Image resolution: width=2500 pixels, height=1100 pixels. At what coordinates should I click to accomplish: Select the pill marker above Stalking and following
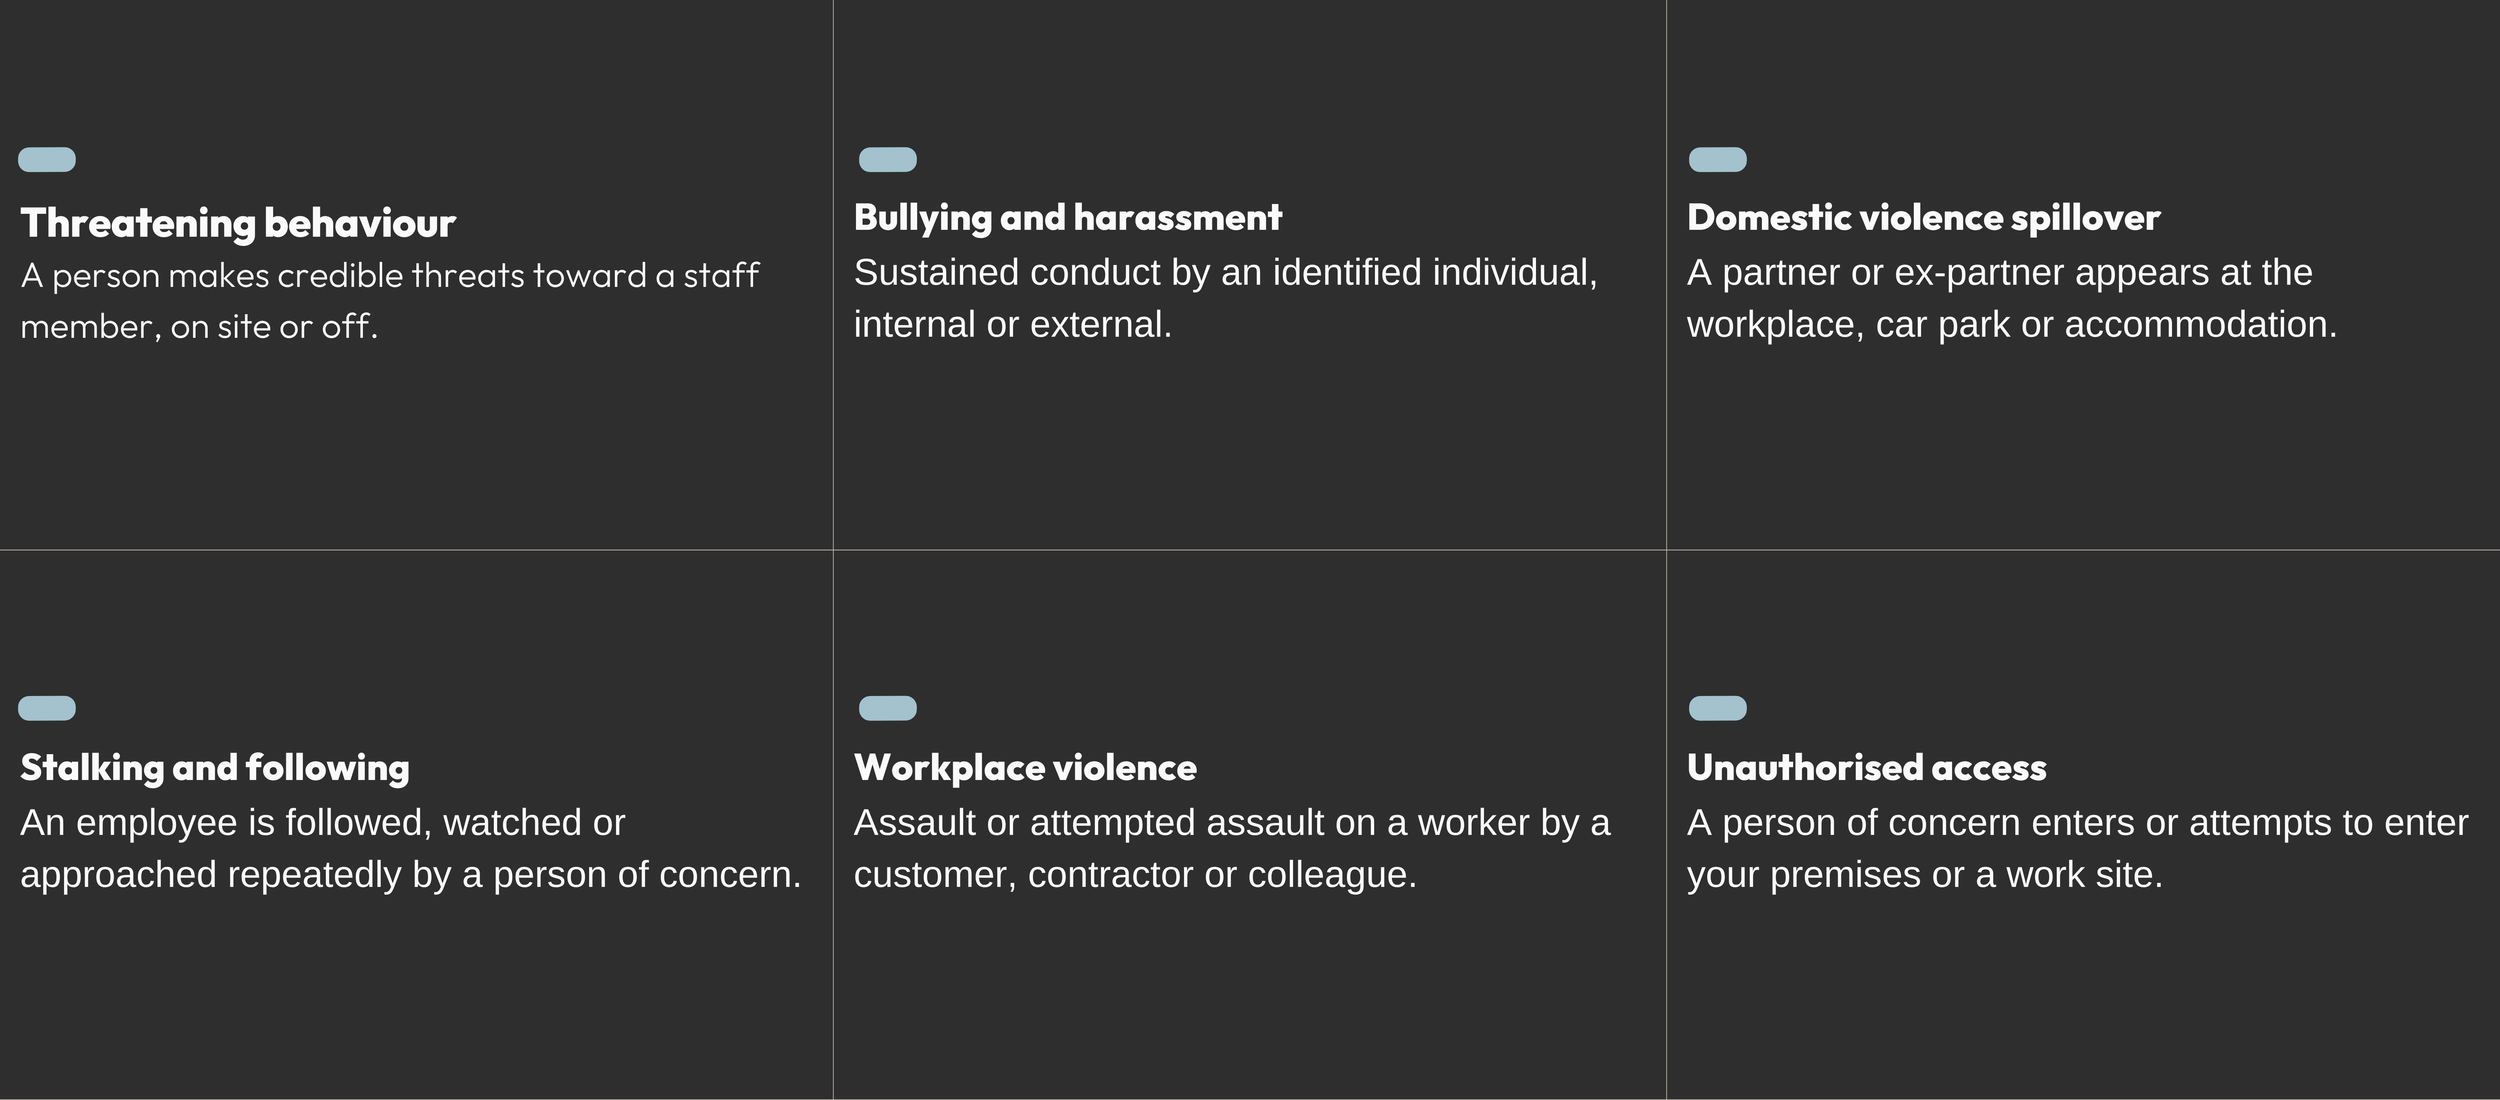coord(47,708)
